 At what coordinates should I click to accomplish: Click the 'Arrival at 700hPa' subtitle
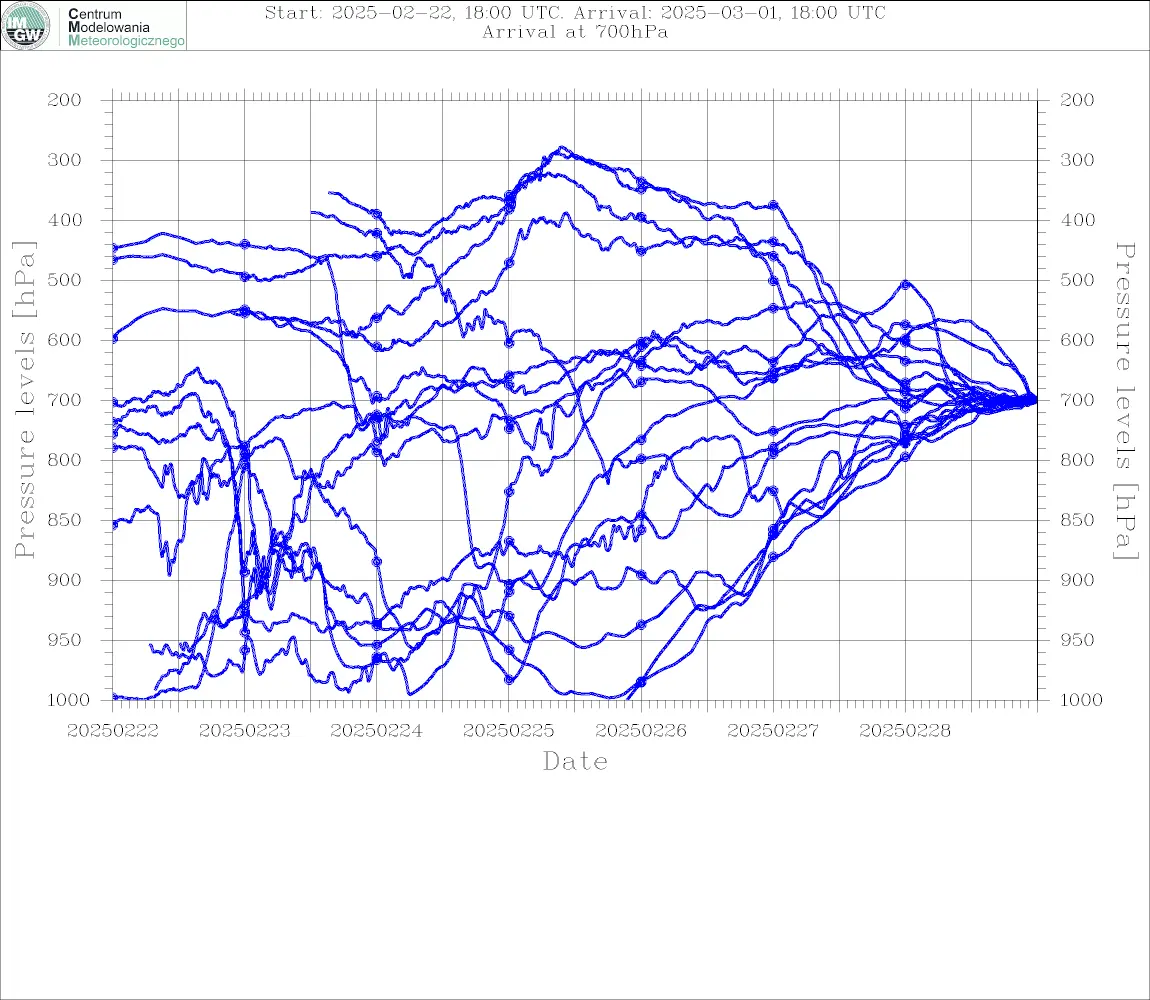click(x=575, y=32)
